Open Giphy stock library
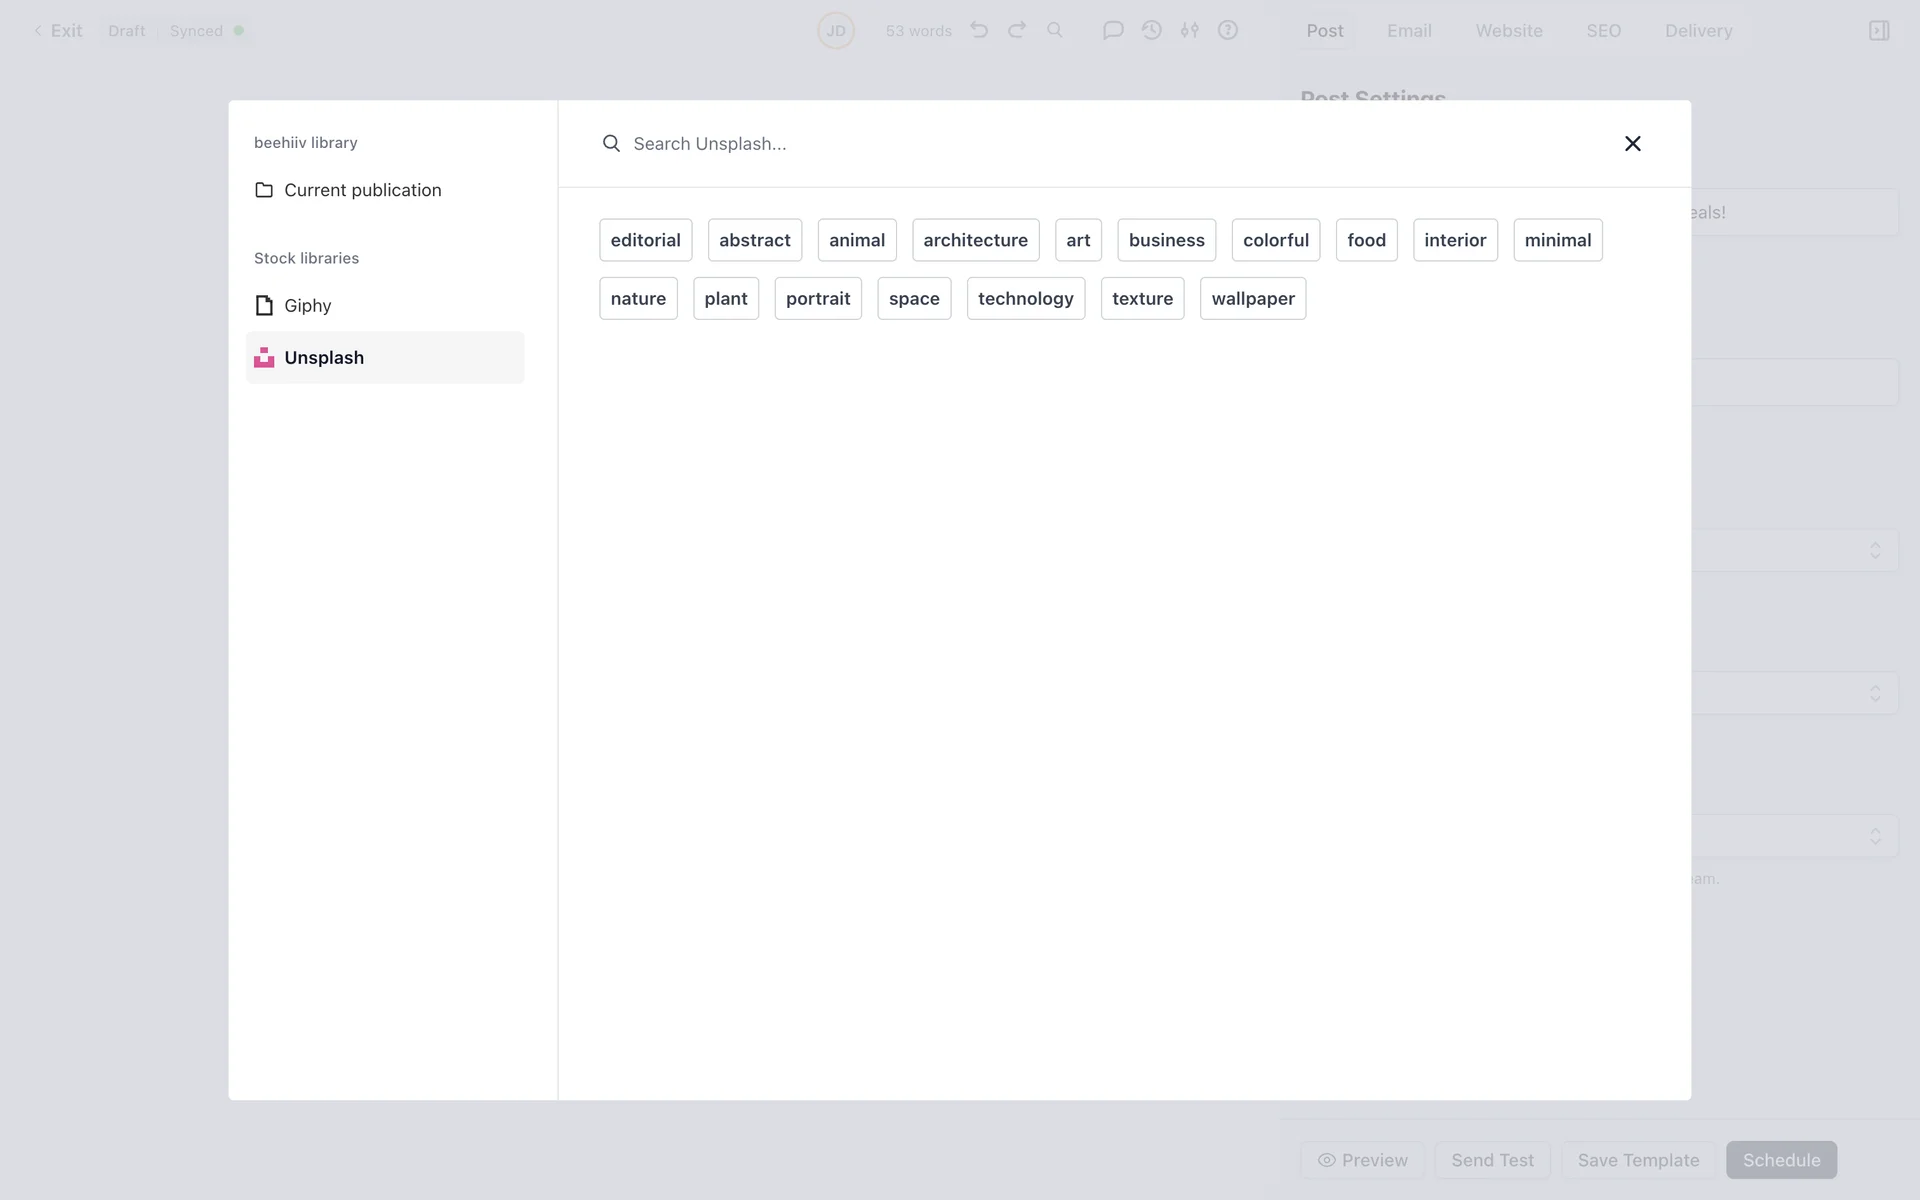 [308, 305]
